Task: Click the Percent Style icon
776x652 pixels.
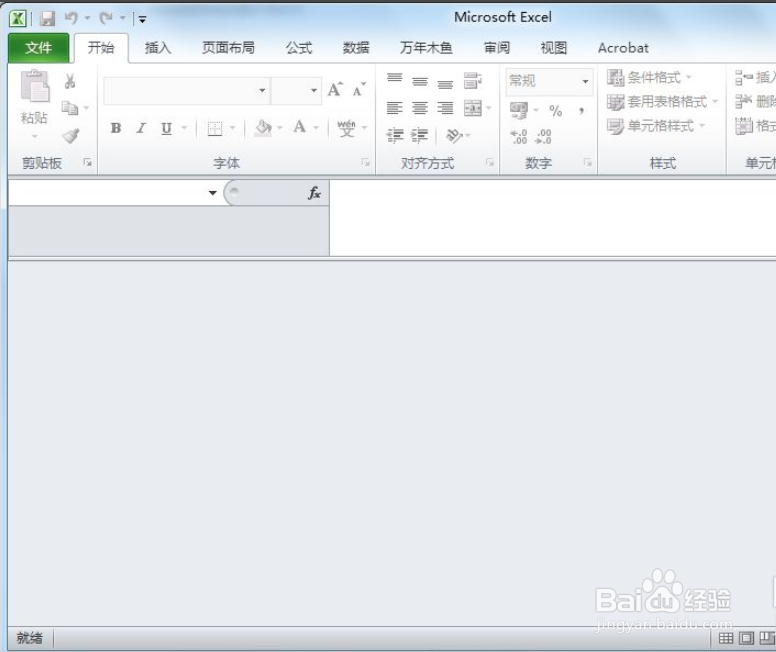Action: coord(556,110)
